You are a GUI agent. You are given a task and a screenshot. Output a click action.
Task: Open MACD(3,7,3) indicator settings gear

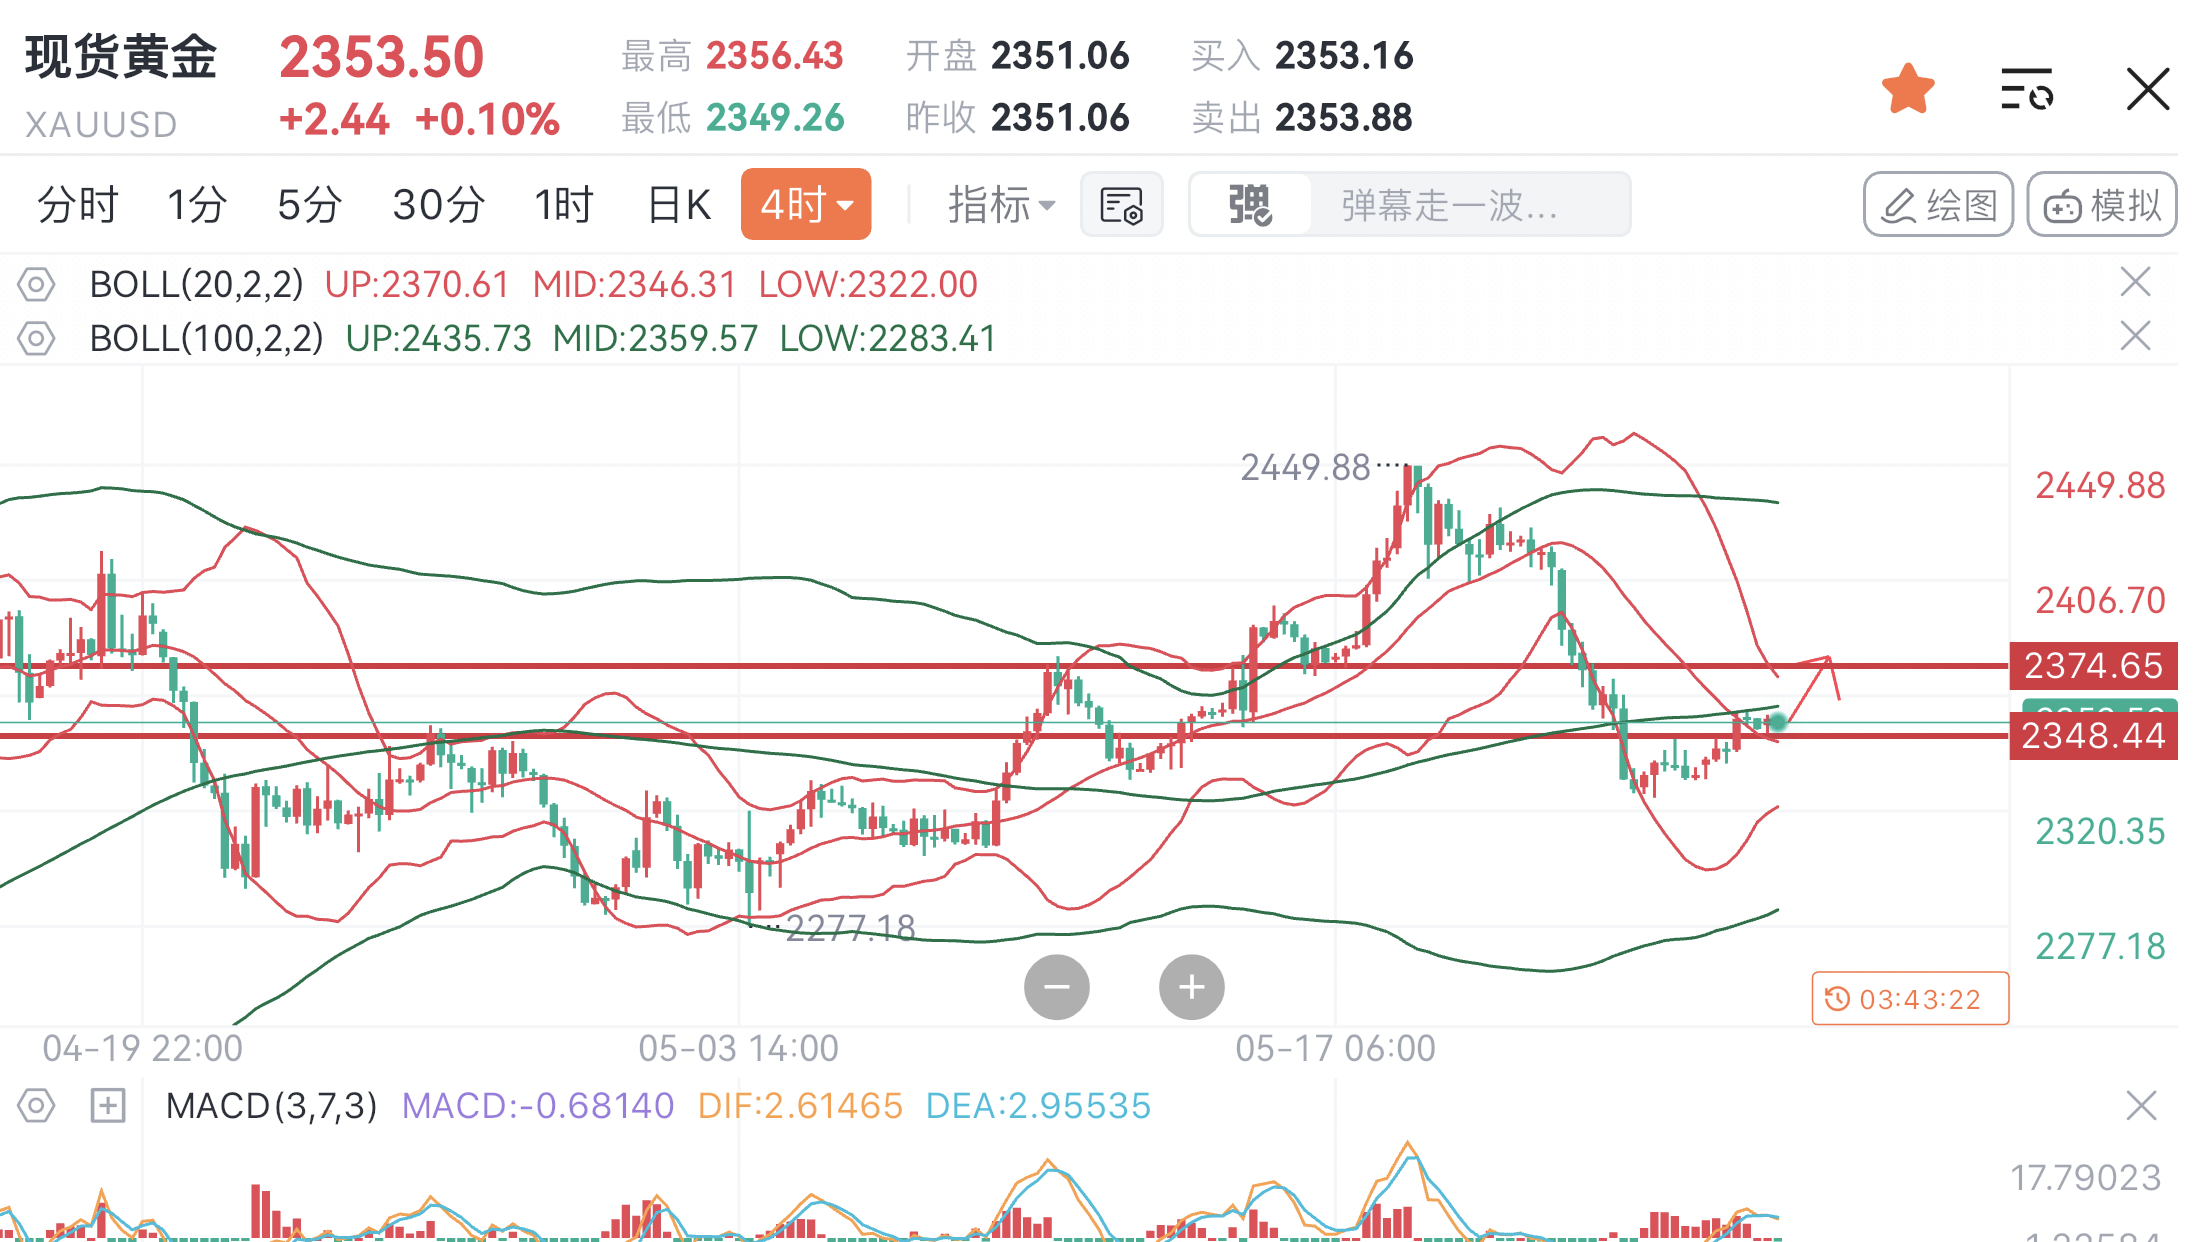coord(36,1106)
